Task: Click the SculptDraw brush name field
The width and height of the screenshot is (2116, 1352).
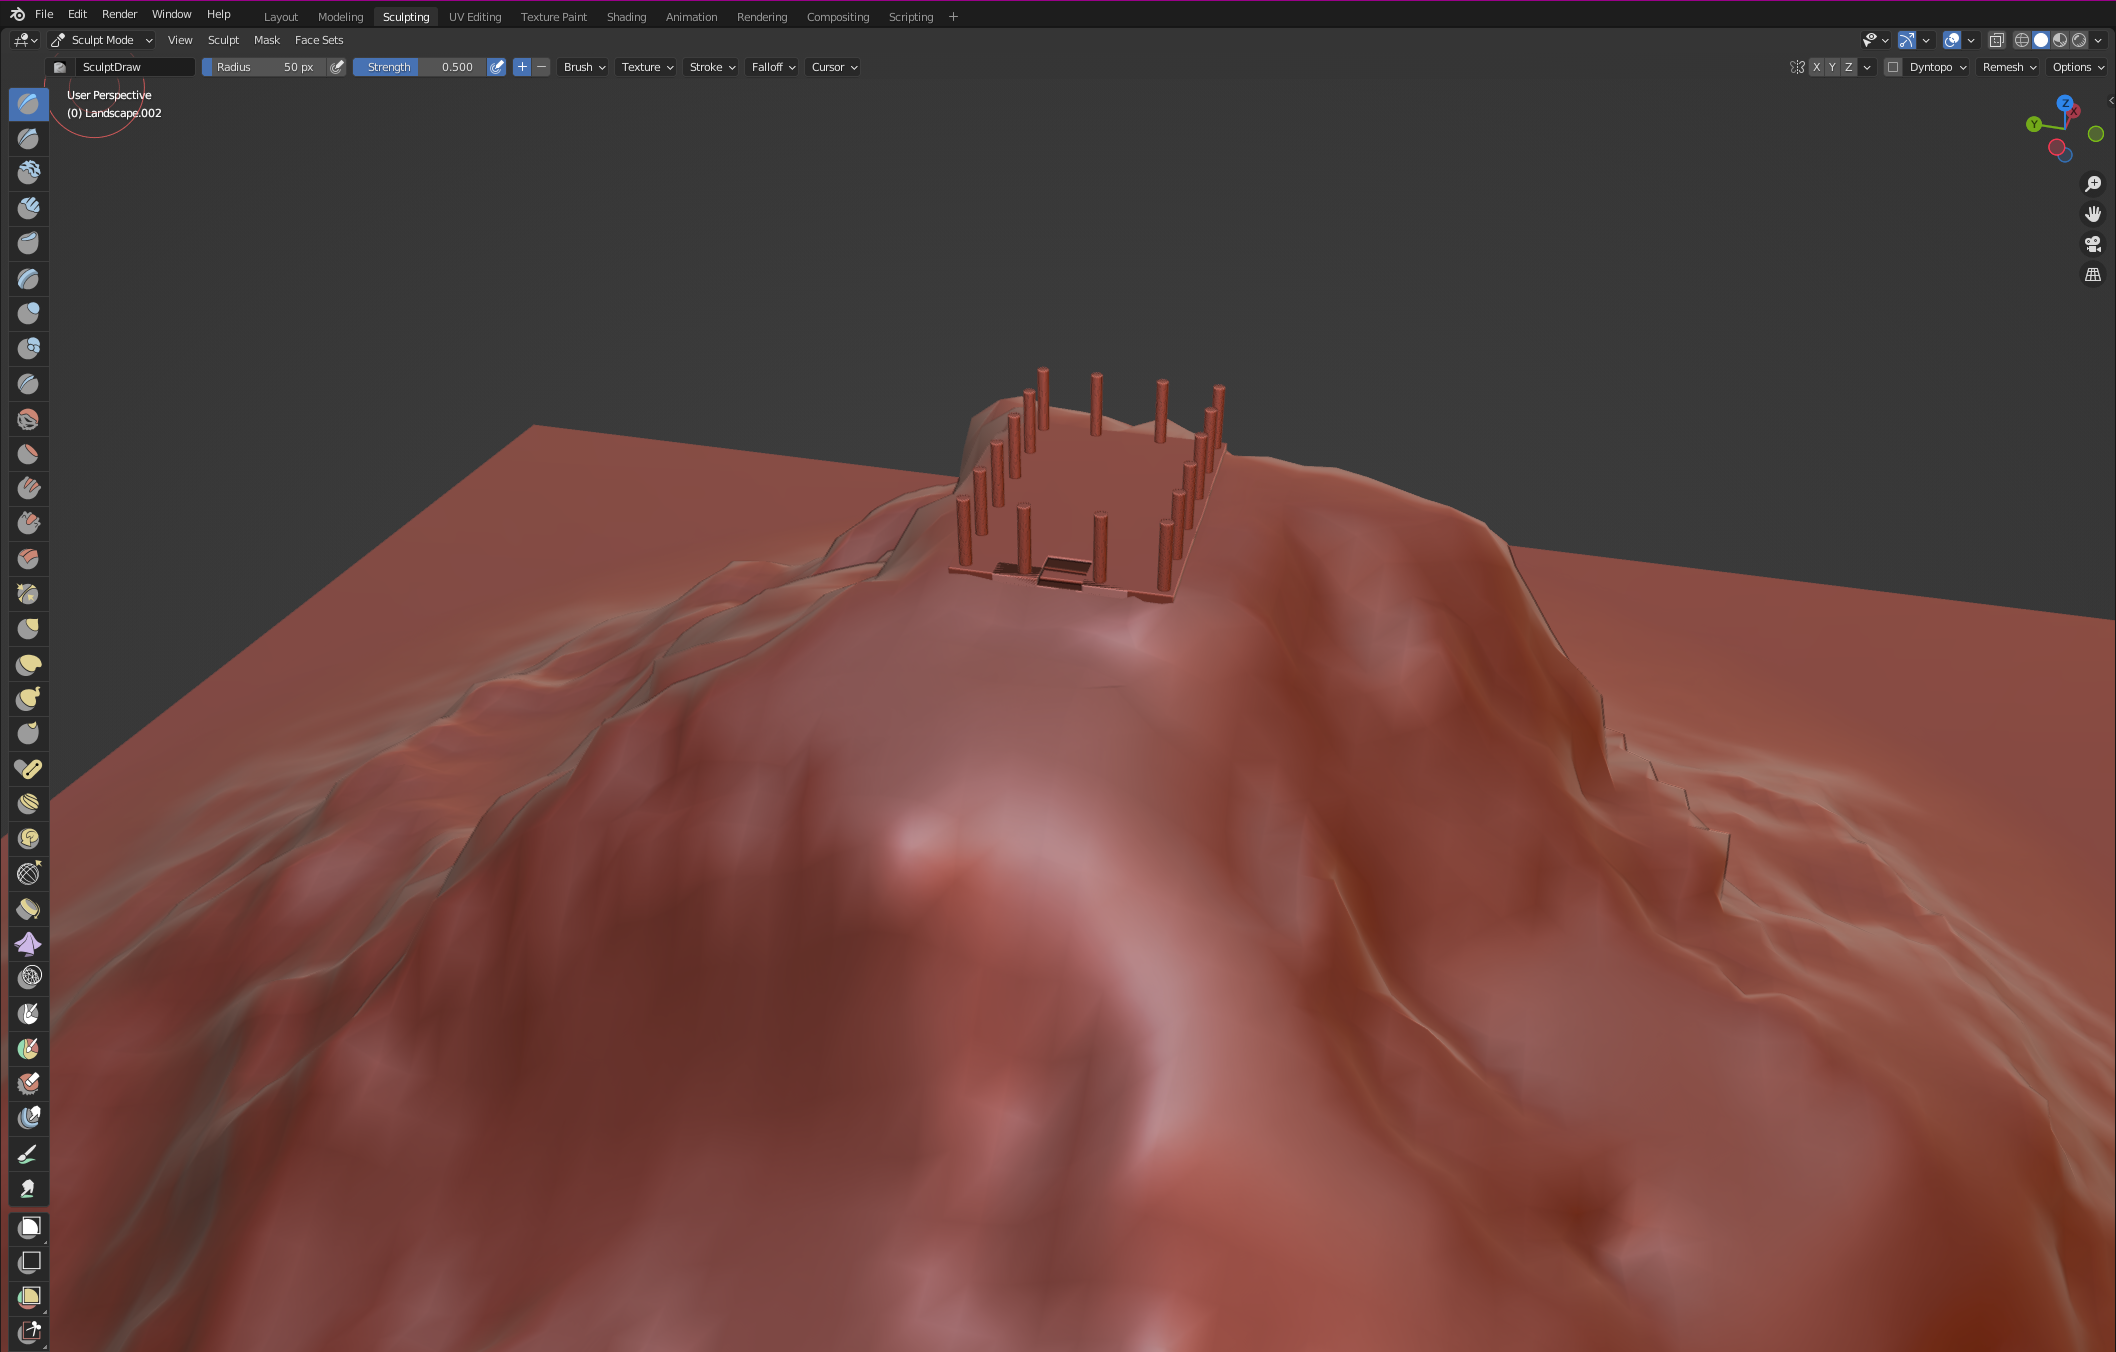Action: point(134,67)
